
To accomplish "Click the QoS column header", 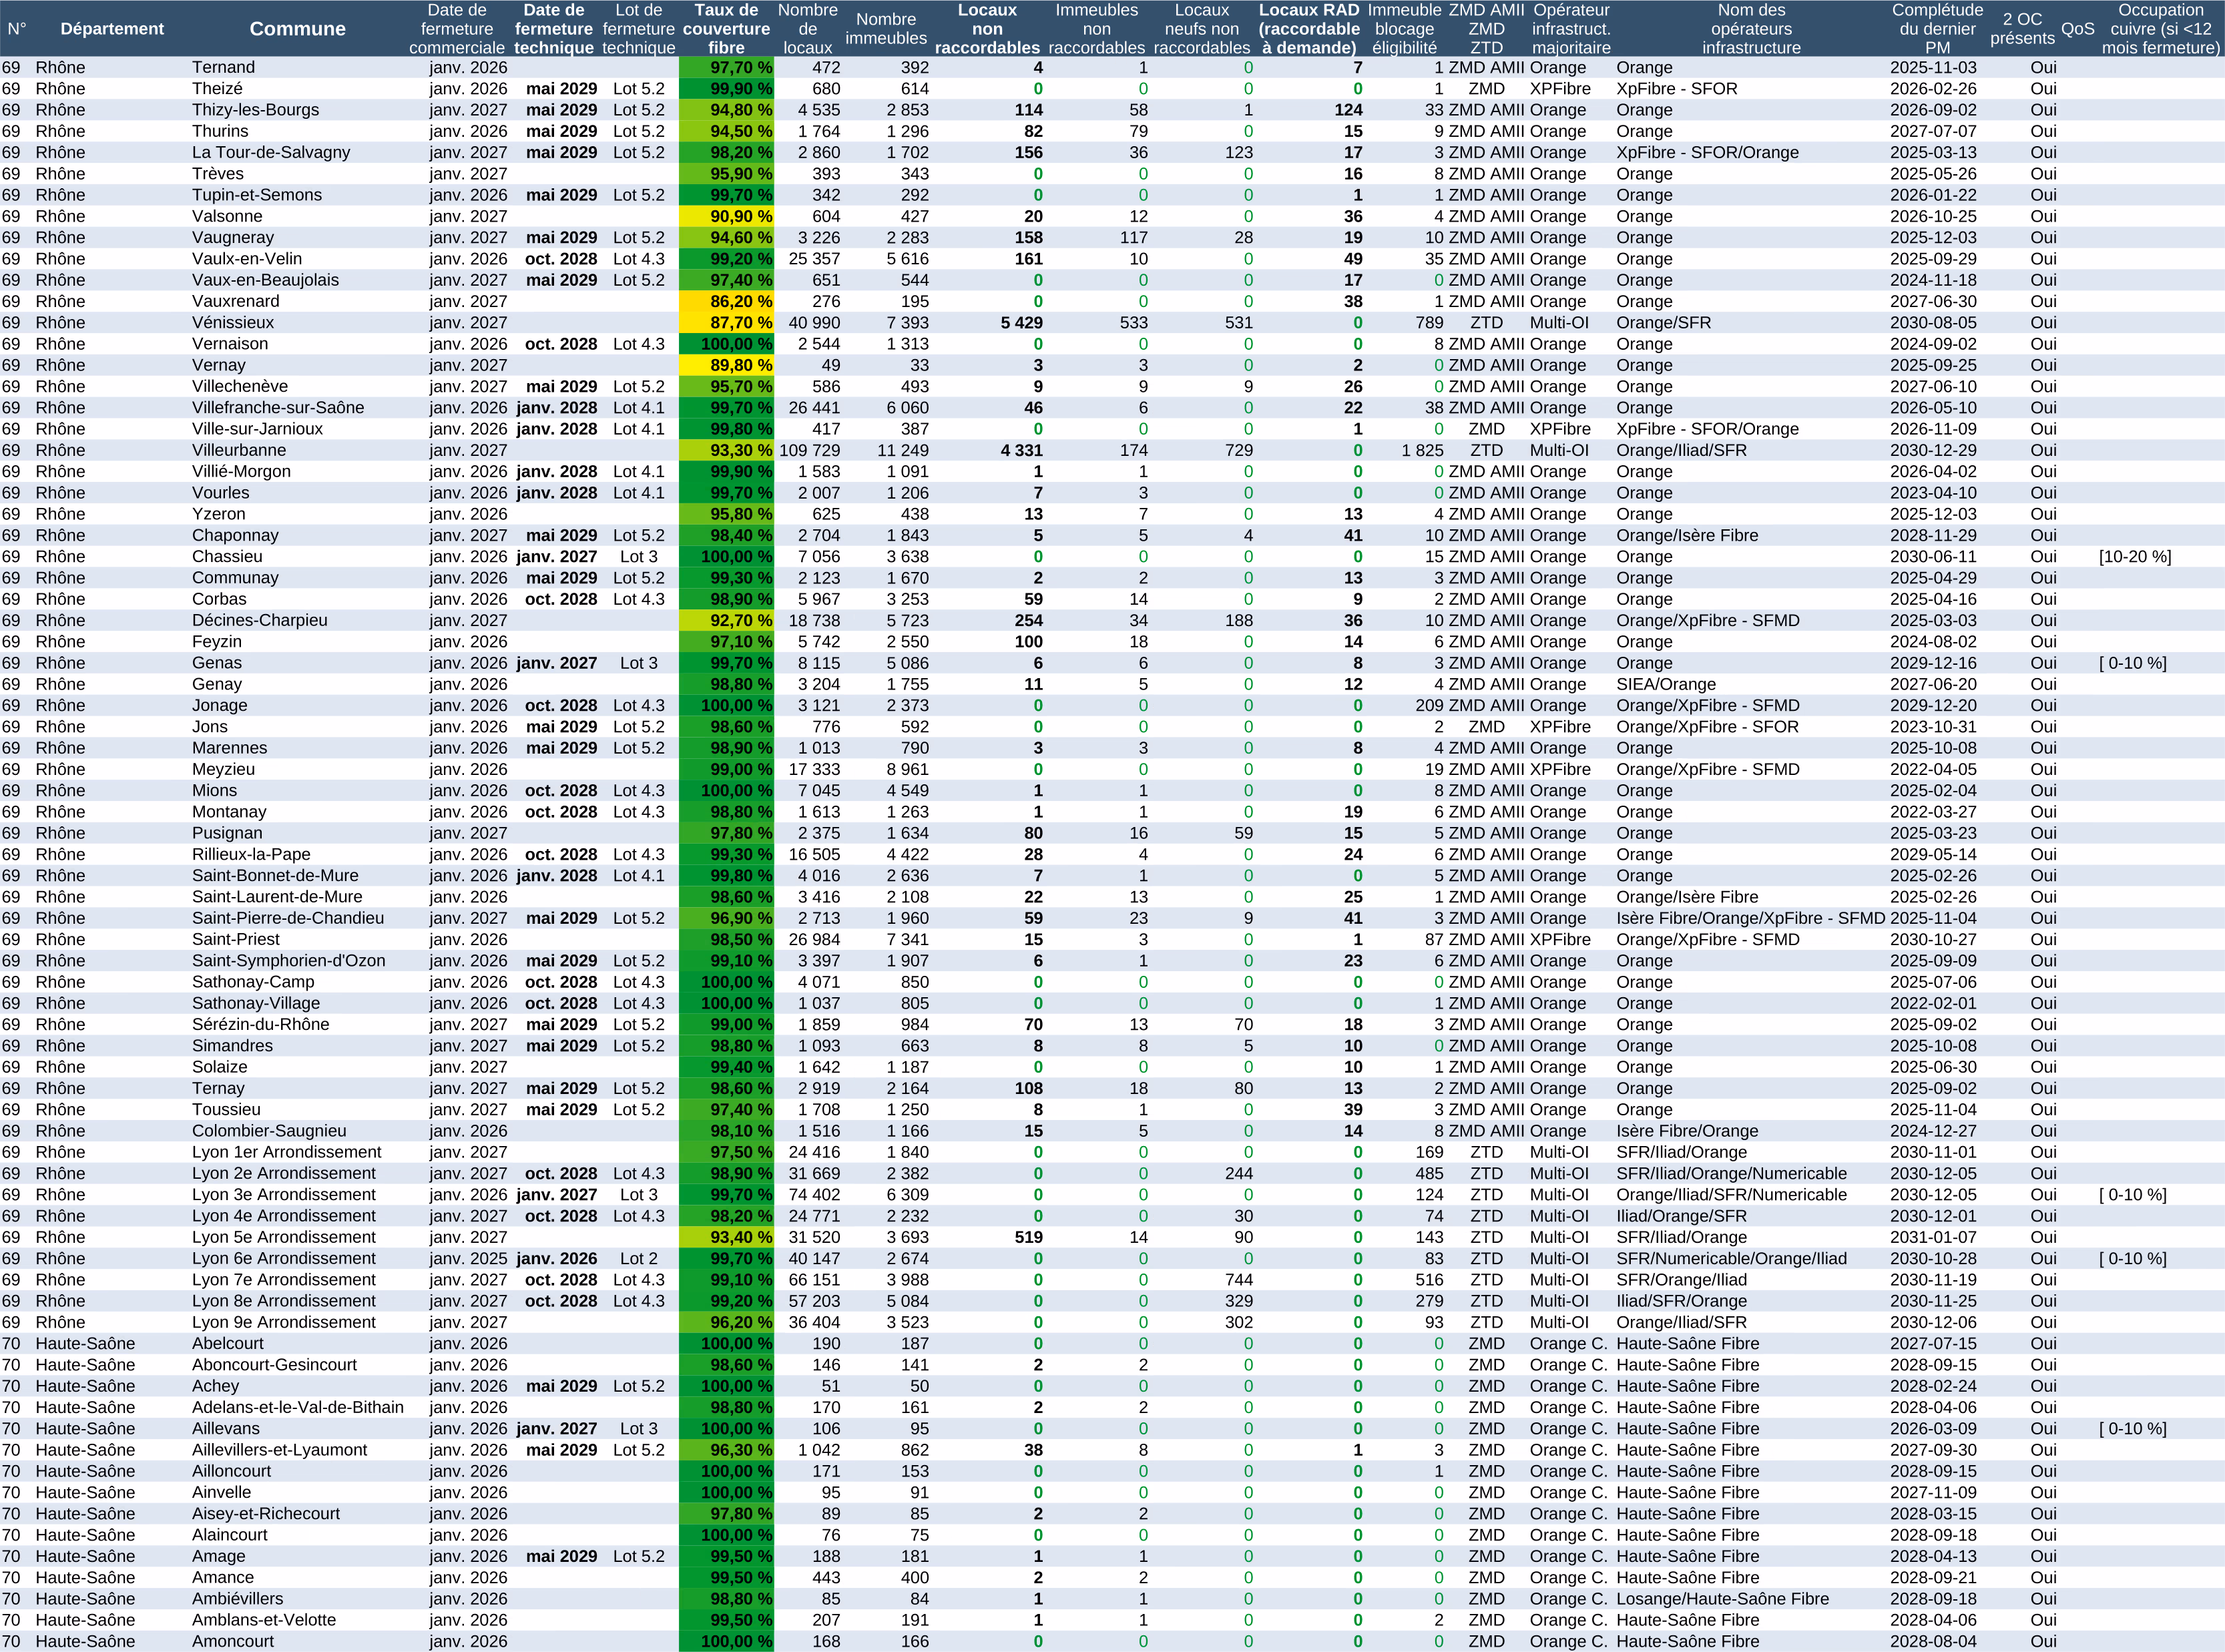I will point(2077,29).
